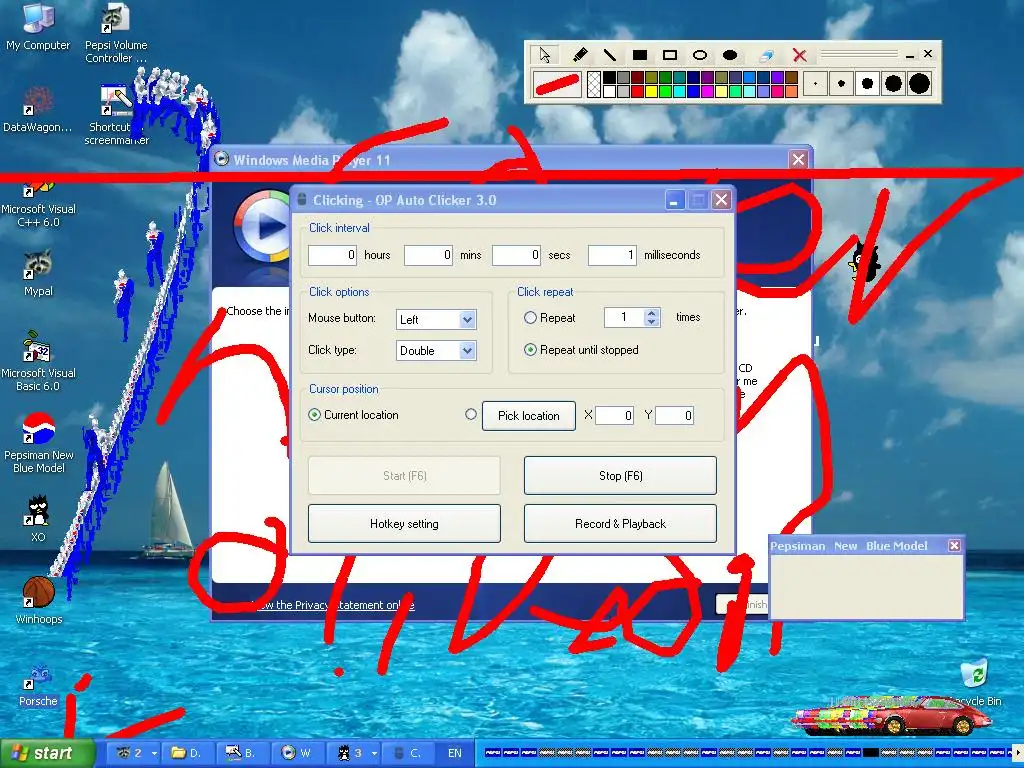
Task: Open Hotkey setting
Action: tap(404, 524)
